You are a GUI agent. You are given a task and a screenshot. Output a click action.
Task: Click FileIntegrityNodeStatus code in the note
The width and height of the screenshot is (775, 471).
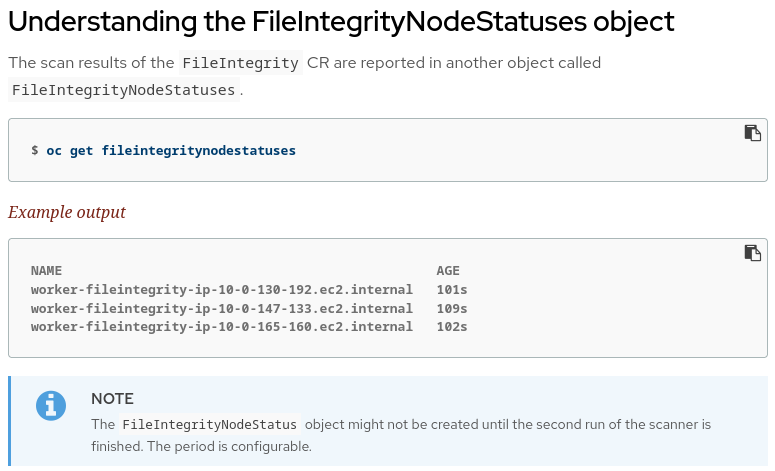[210, 424]
